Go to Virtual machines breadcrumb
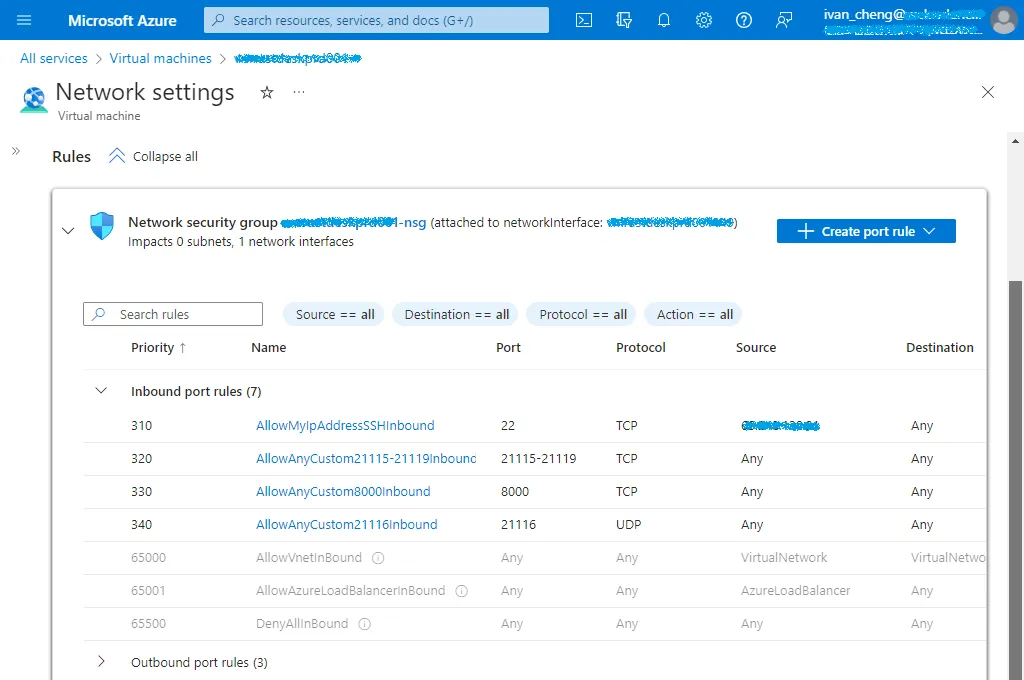The height and width of the screenshot is (680, 1024). tap(161, 58)
